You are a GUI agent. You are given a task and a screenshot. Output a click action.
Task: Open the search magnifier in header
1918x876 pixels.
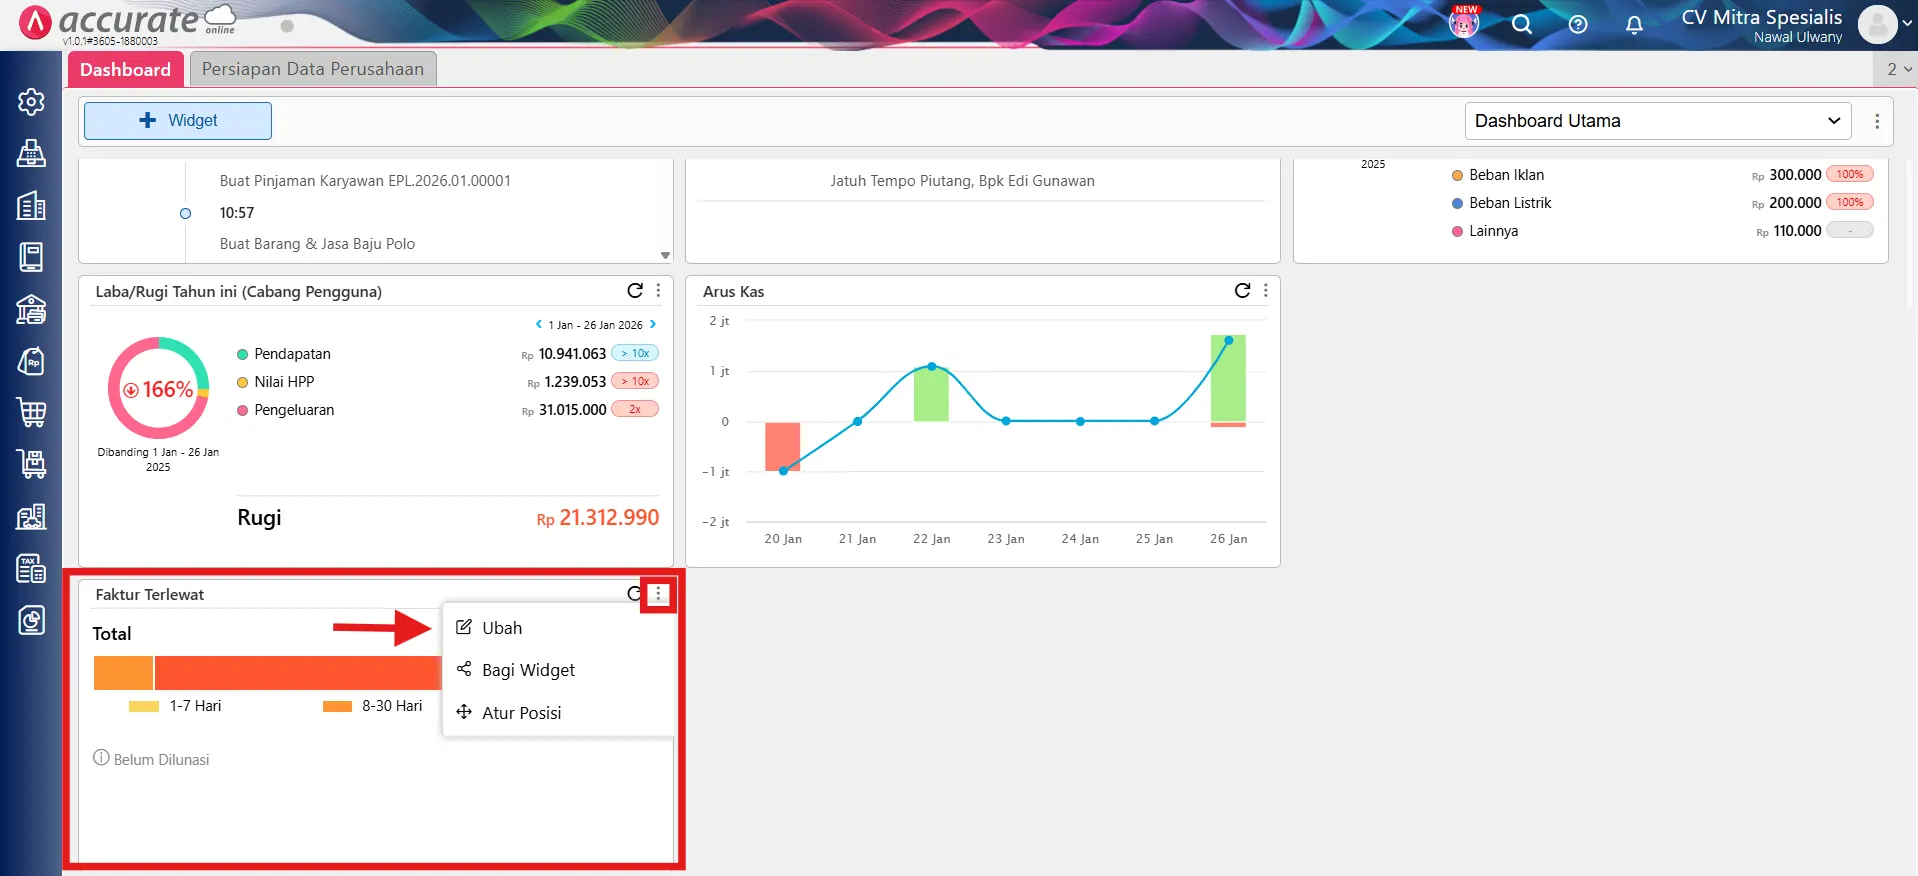(1522, 24)
